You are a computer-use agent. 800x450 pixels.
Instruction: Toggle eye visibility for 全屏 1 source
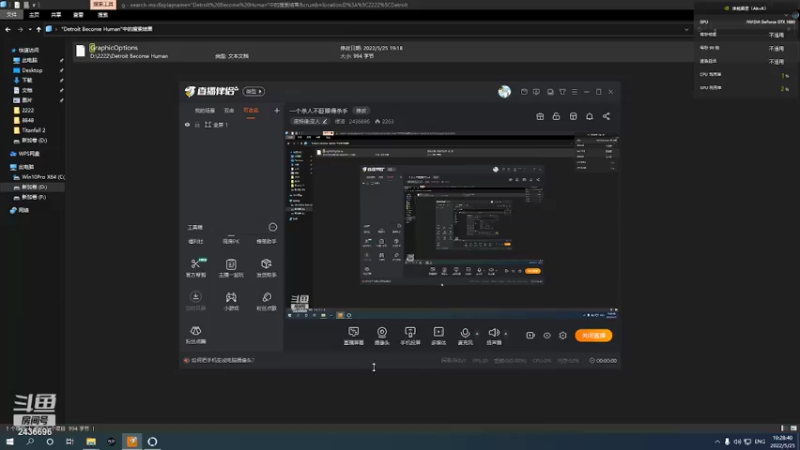pyautogui.click(x=187, y=124)
